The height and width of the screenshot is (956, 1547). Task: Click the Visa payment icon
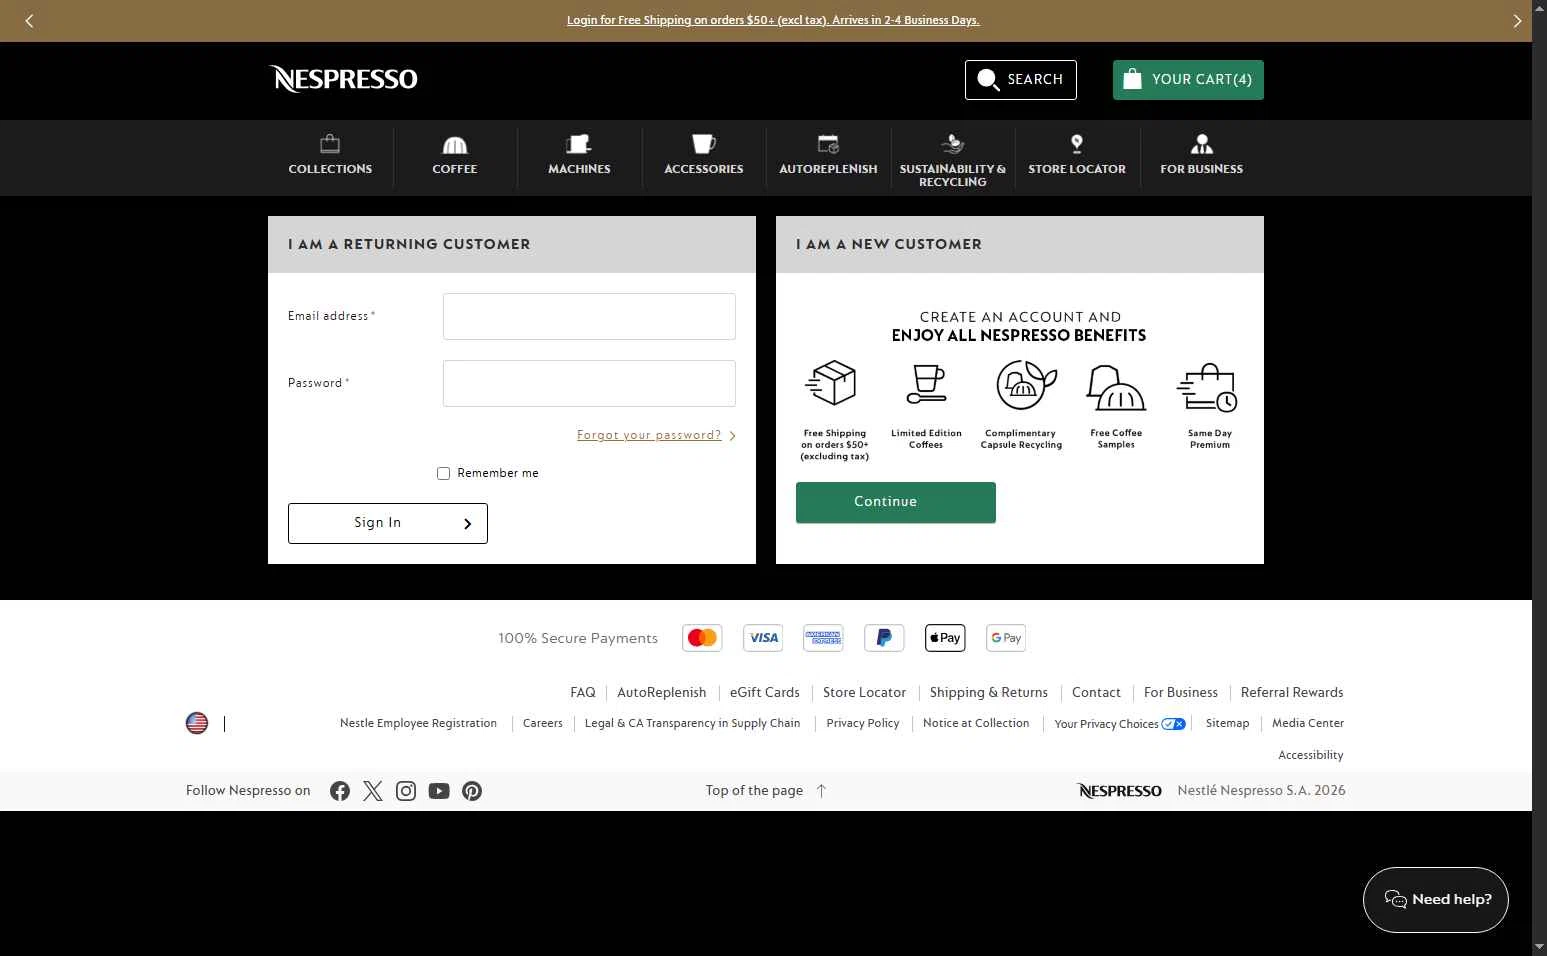[763, 638]
